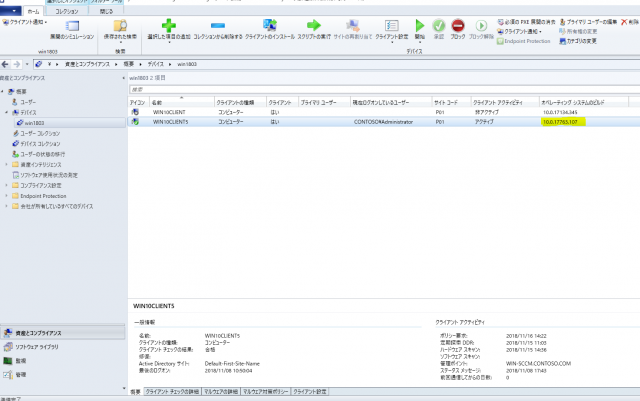Select the WIN10CLIENT device row

(x=170, y=111)
